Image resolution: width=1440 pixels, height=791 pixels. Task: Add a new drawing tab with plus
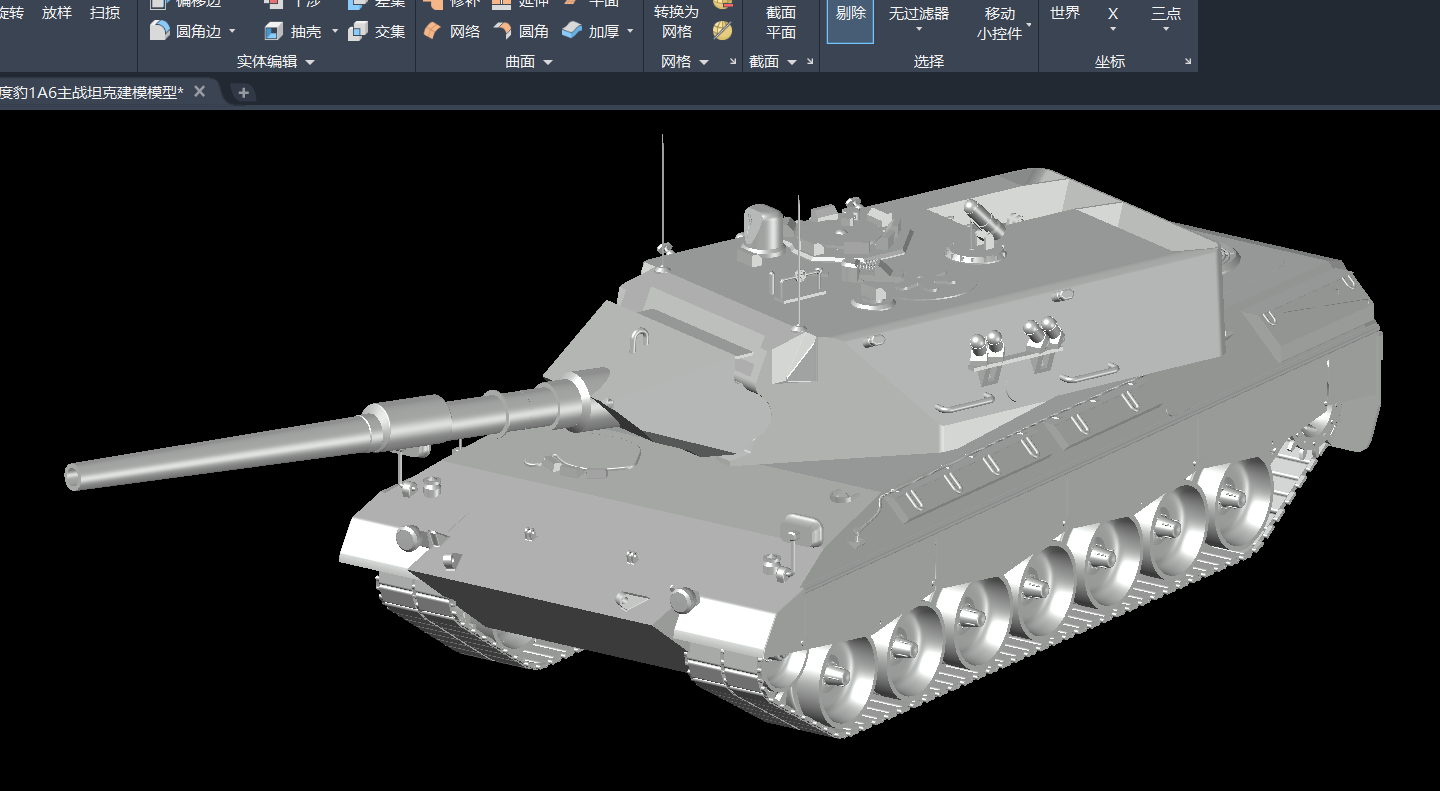tap(243, 93)
